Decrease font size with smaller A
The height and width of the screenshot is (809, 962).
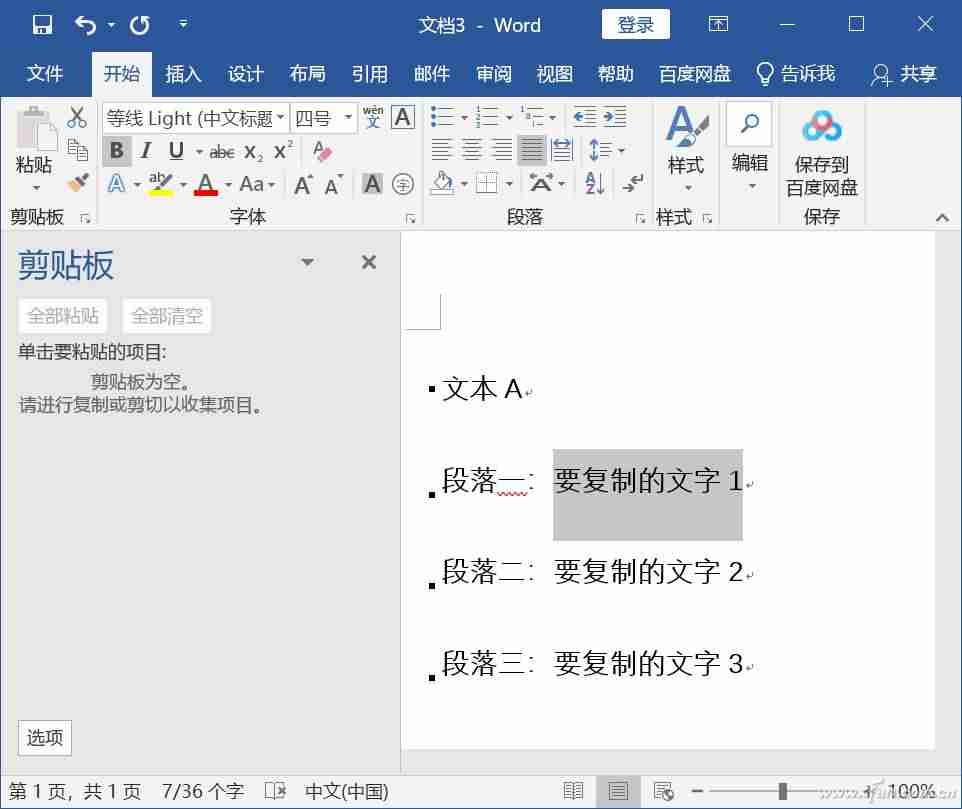(x=333, y=184)
